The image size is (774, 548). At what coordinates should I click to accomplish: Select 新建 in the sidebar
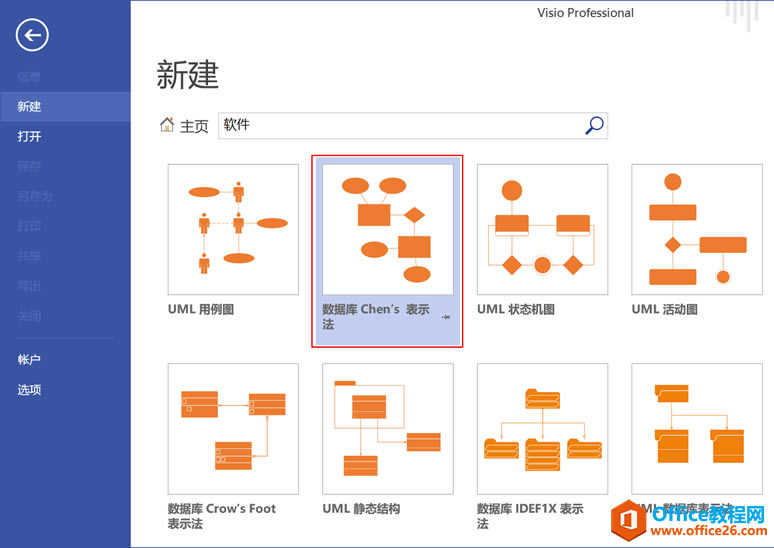(65, 107)
